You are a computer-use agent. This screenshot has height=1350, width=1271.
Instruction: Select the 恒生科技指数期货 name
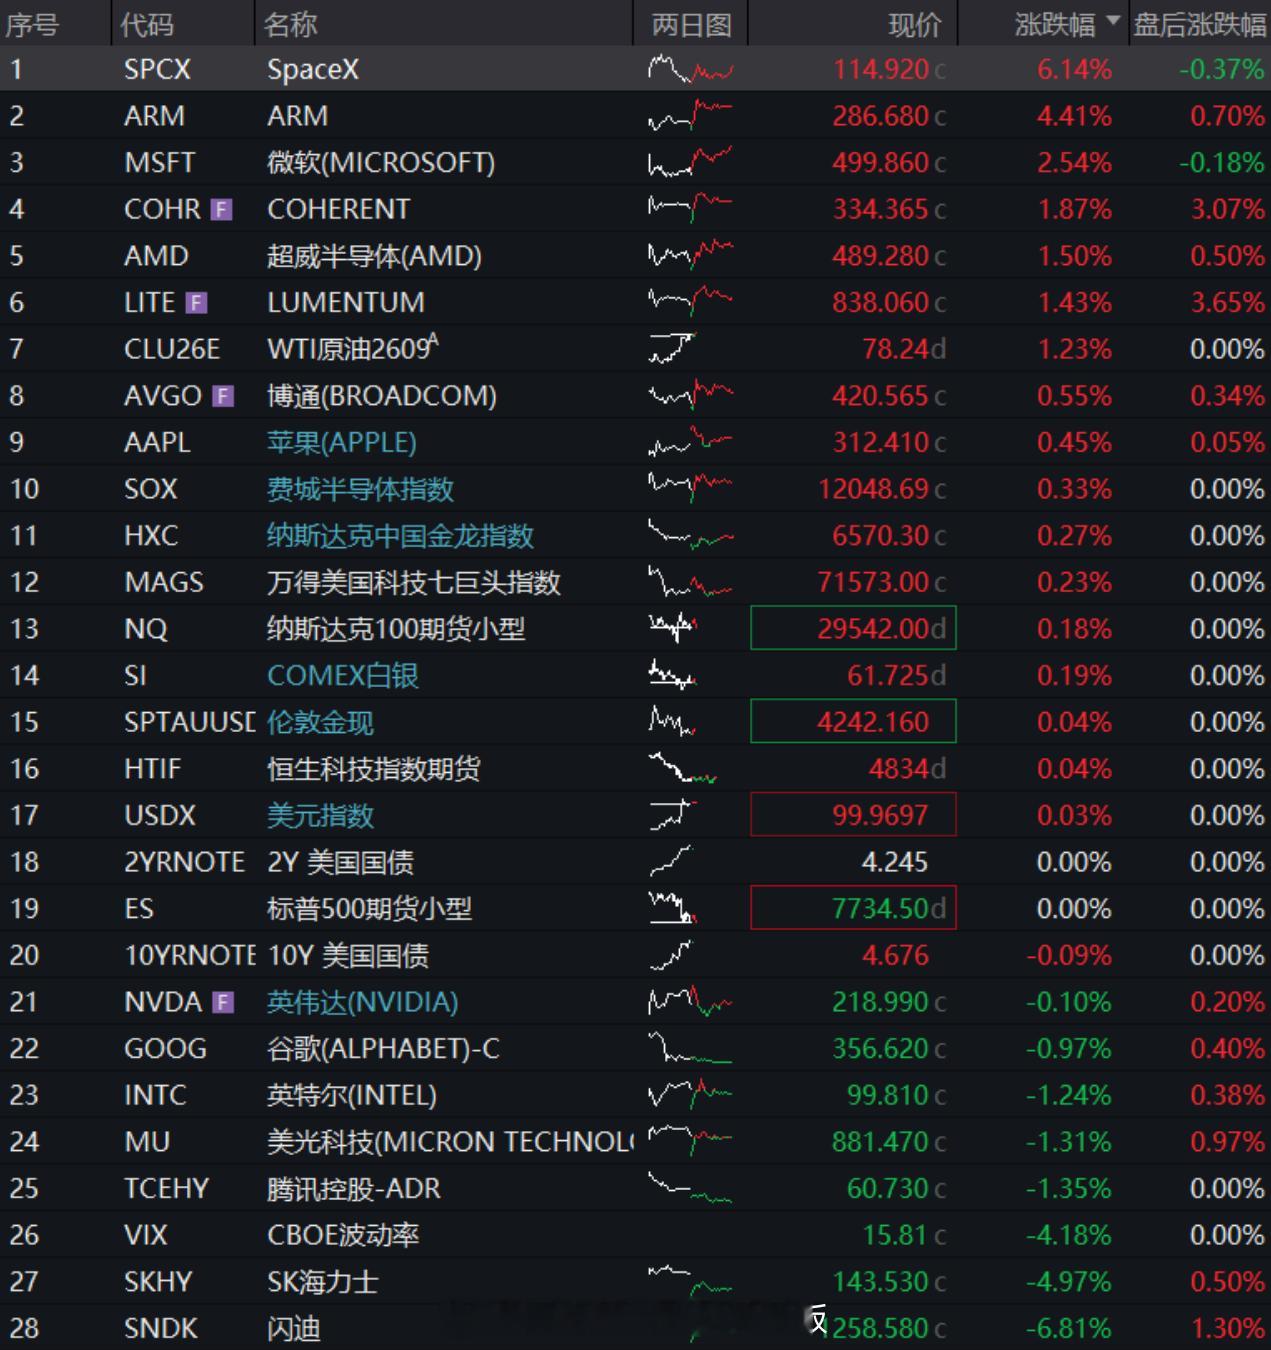[x=373, y=769]
